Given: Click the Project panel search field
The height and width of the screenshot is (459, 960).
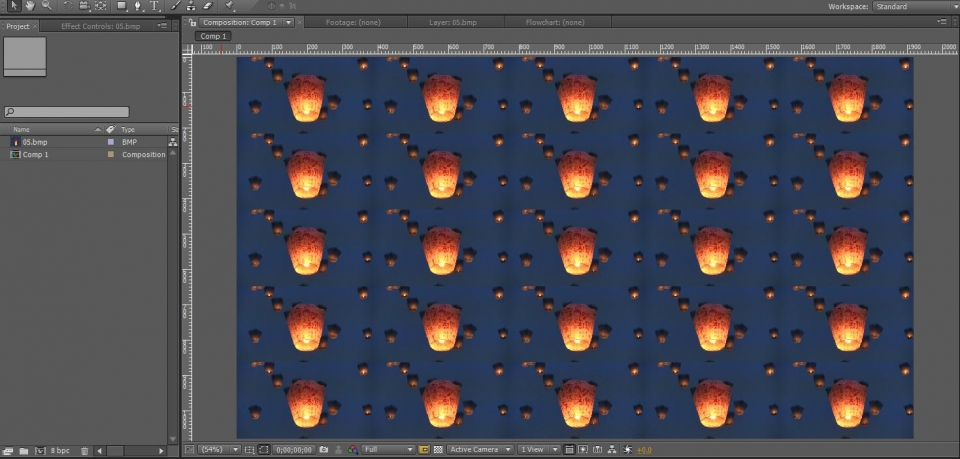Looking at the screenshot, I should coord(67,112).
